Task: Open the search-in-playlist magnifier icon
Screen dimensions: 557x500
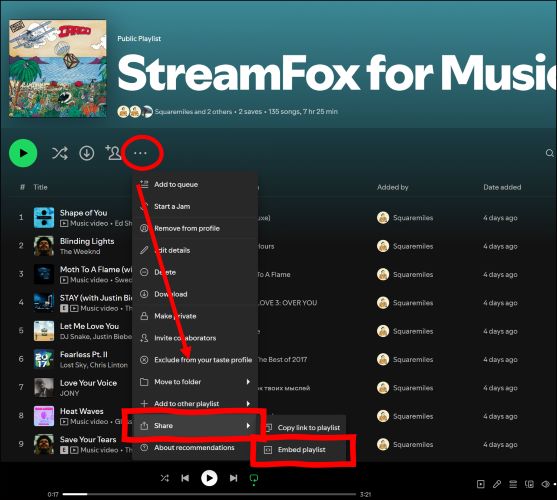Action: (x=550, y=153)
